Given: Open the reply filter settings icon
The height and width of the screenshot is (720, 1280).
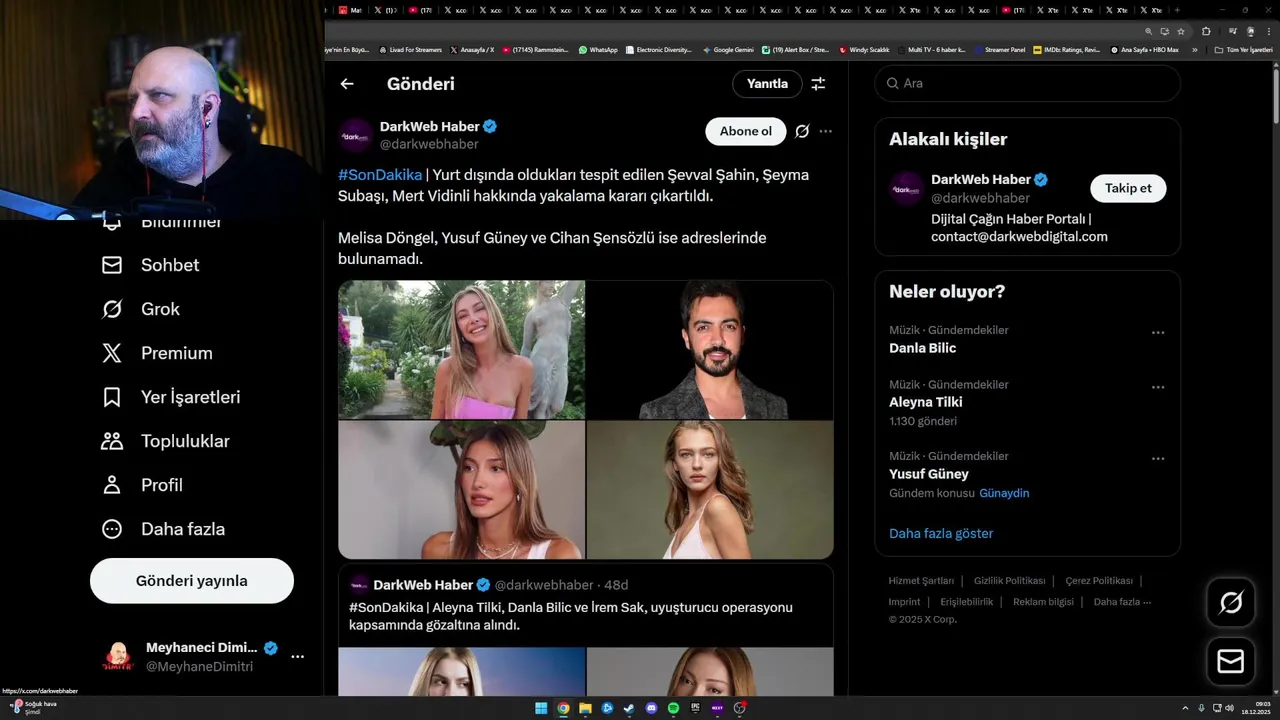Looking at the screenshot, I should (818, 84).
